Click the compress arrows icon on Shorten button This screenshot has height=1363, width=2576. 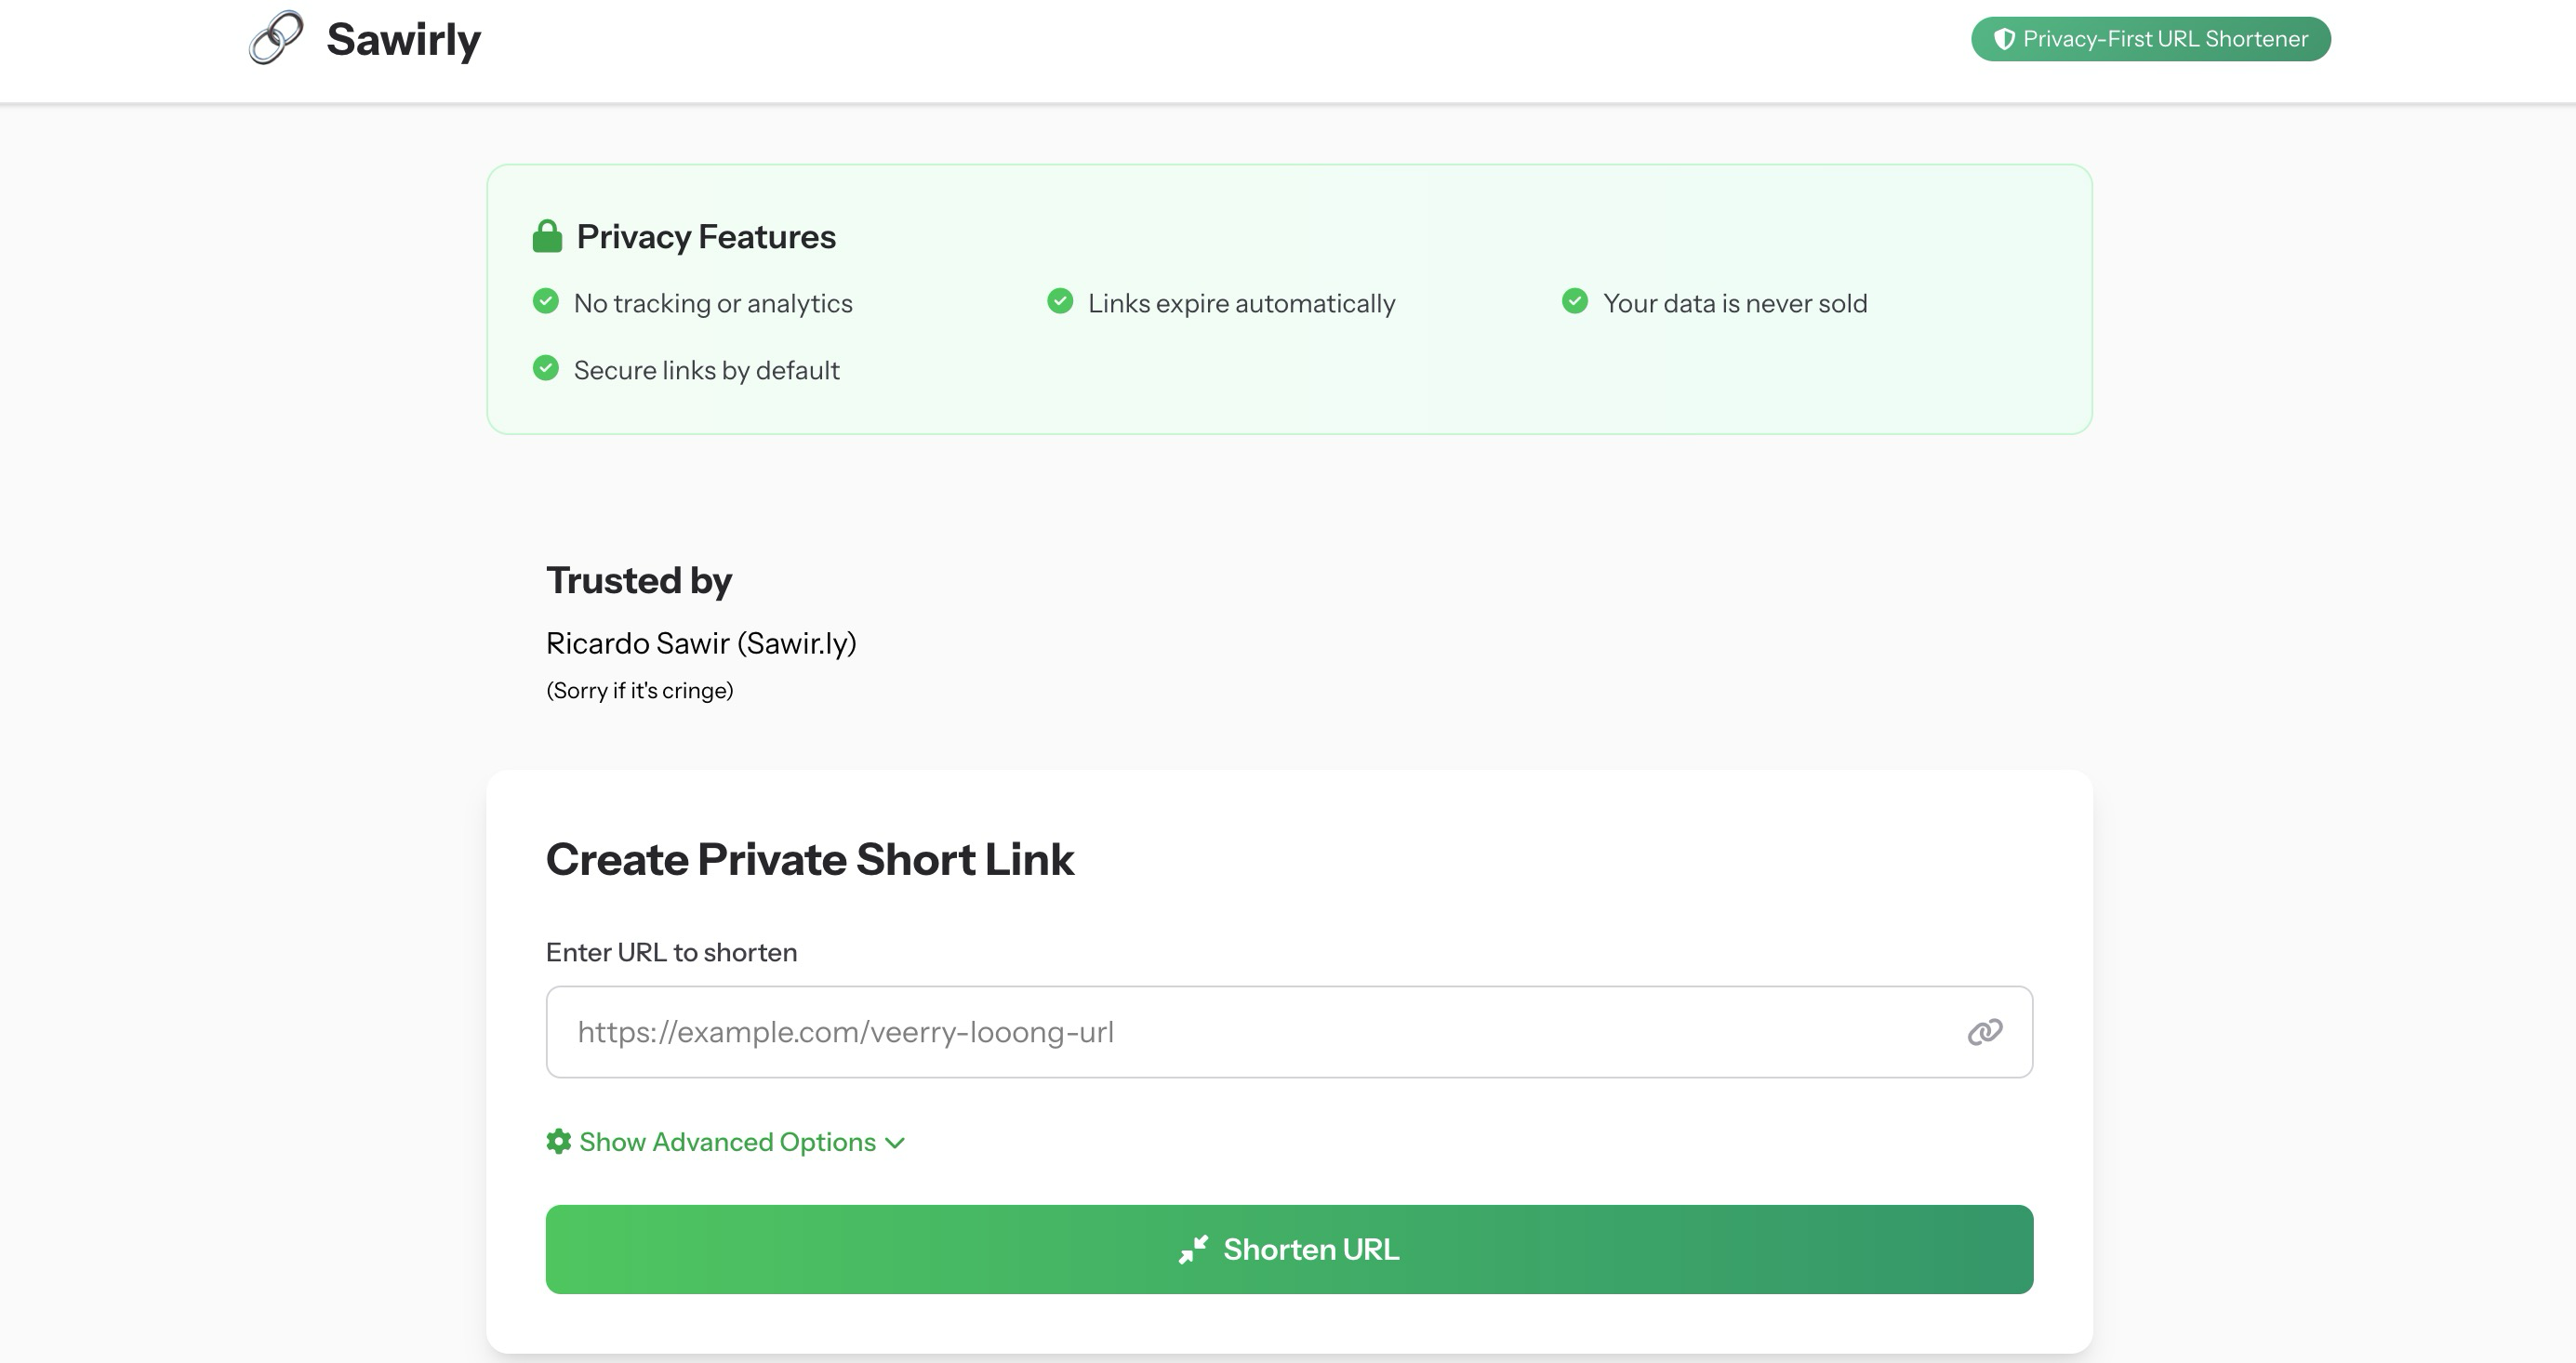coord(1193,1249)
